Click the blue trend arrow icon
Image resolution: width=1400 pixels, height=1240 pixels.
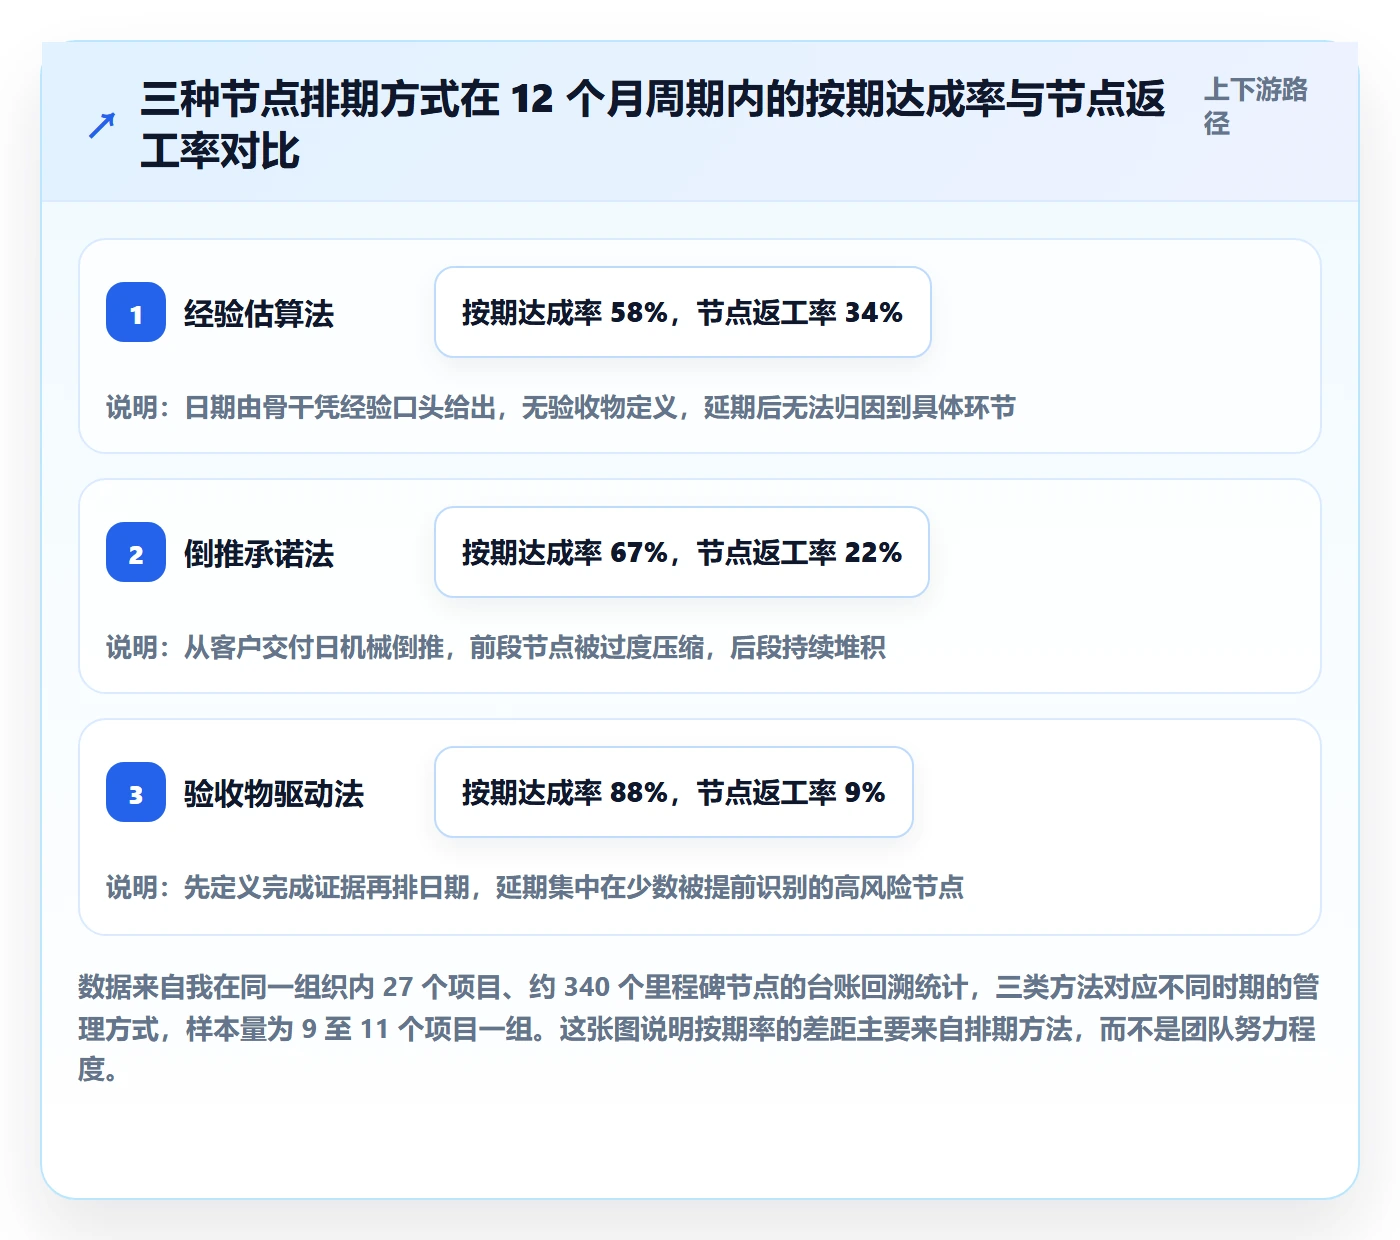(101, 125)
